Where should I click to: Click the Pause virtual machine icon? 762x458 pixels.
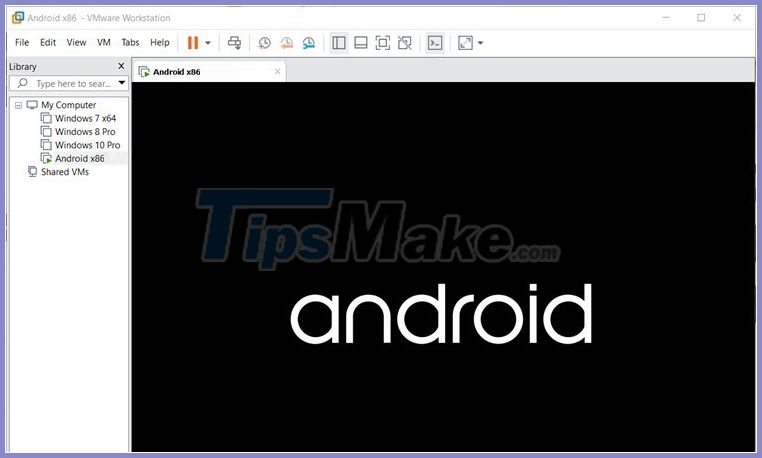(193, 43)
